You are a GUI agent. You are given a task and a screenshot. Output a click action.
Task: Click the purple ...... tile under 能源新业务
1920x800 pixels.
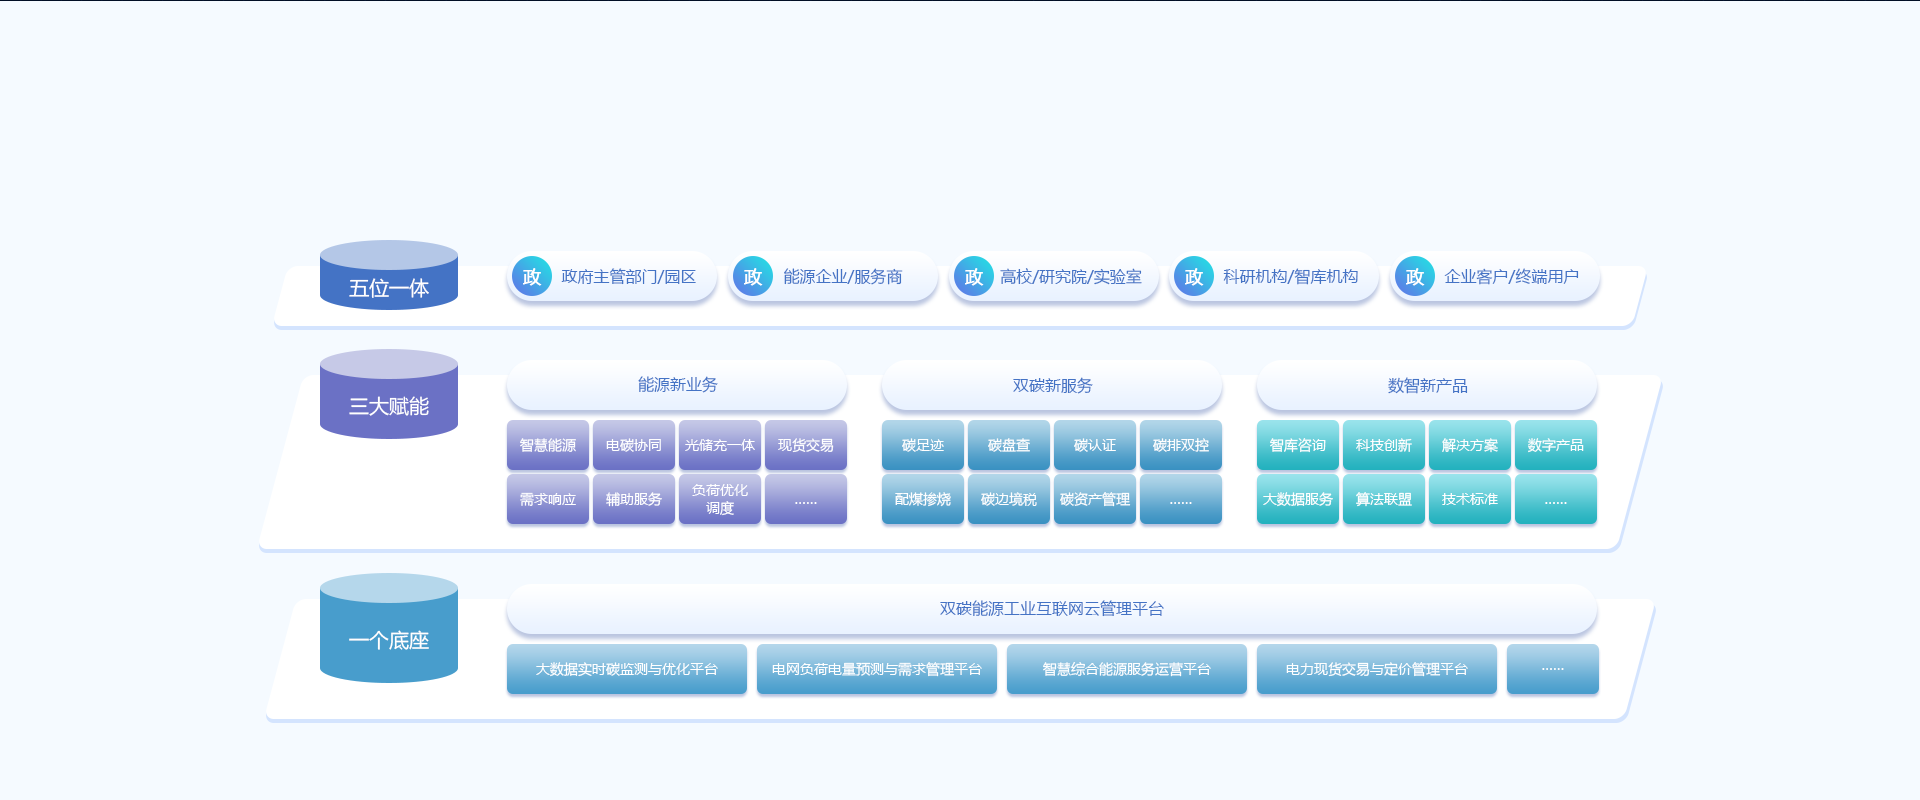806,499
